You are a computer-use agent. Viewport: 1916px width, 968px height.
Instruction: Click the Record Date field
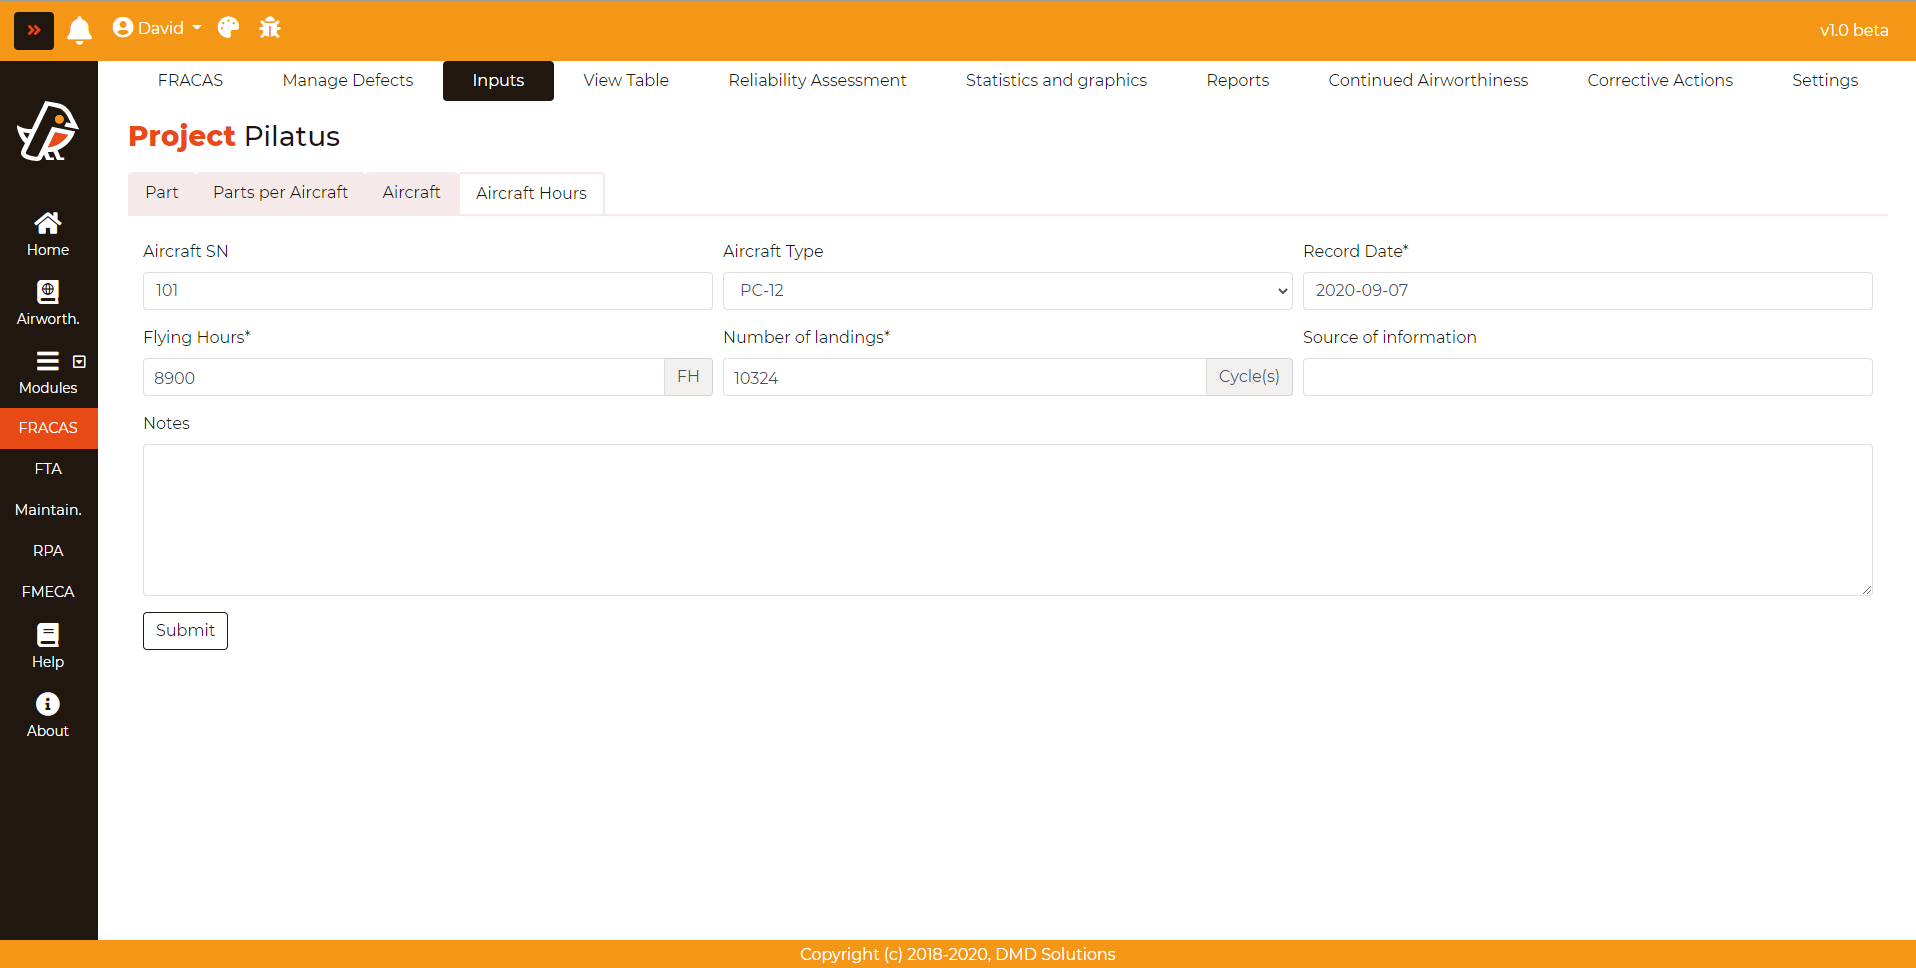tap(1587, 291)
